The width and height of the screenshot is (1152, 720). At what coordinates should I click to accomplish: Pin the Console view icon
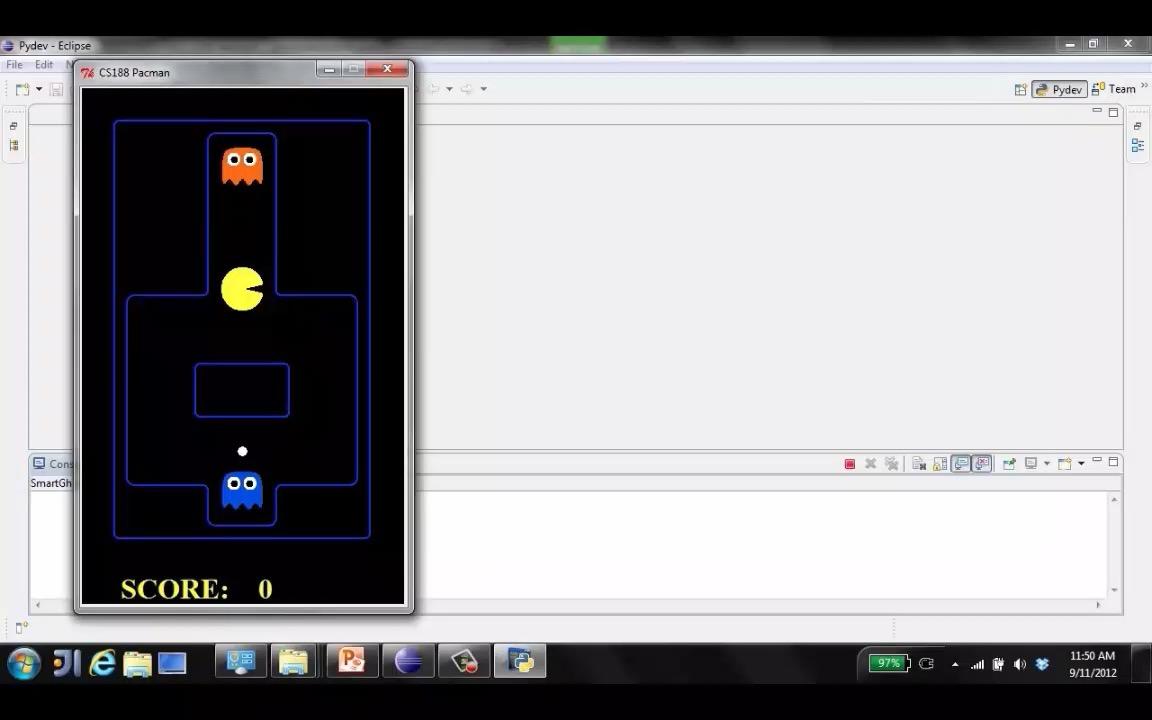tap(1009, 464)
